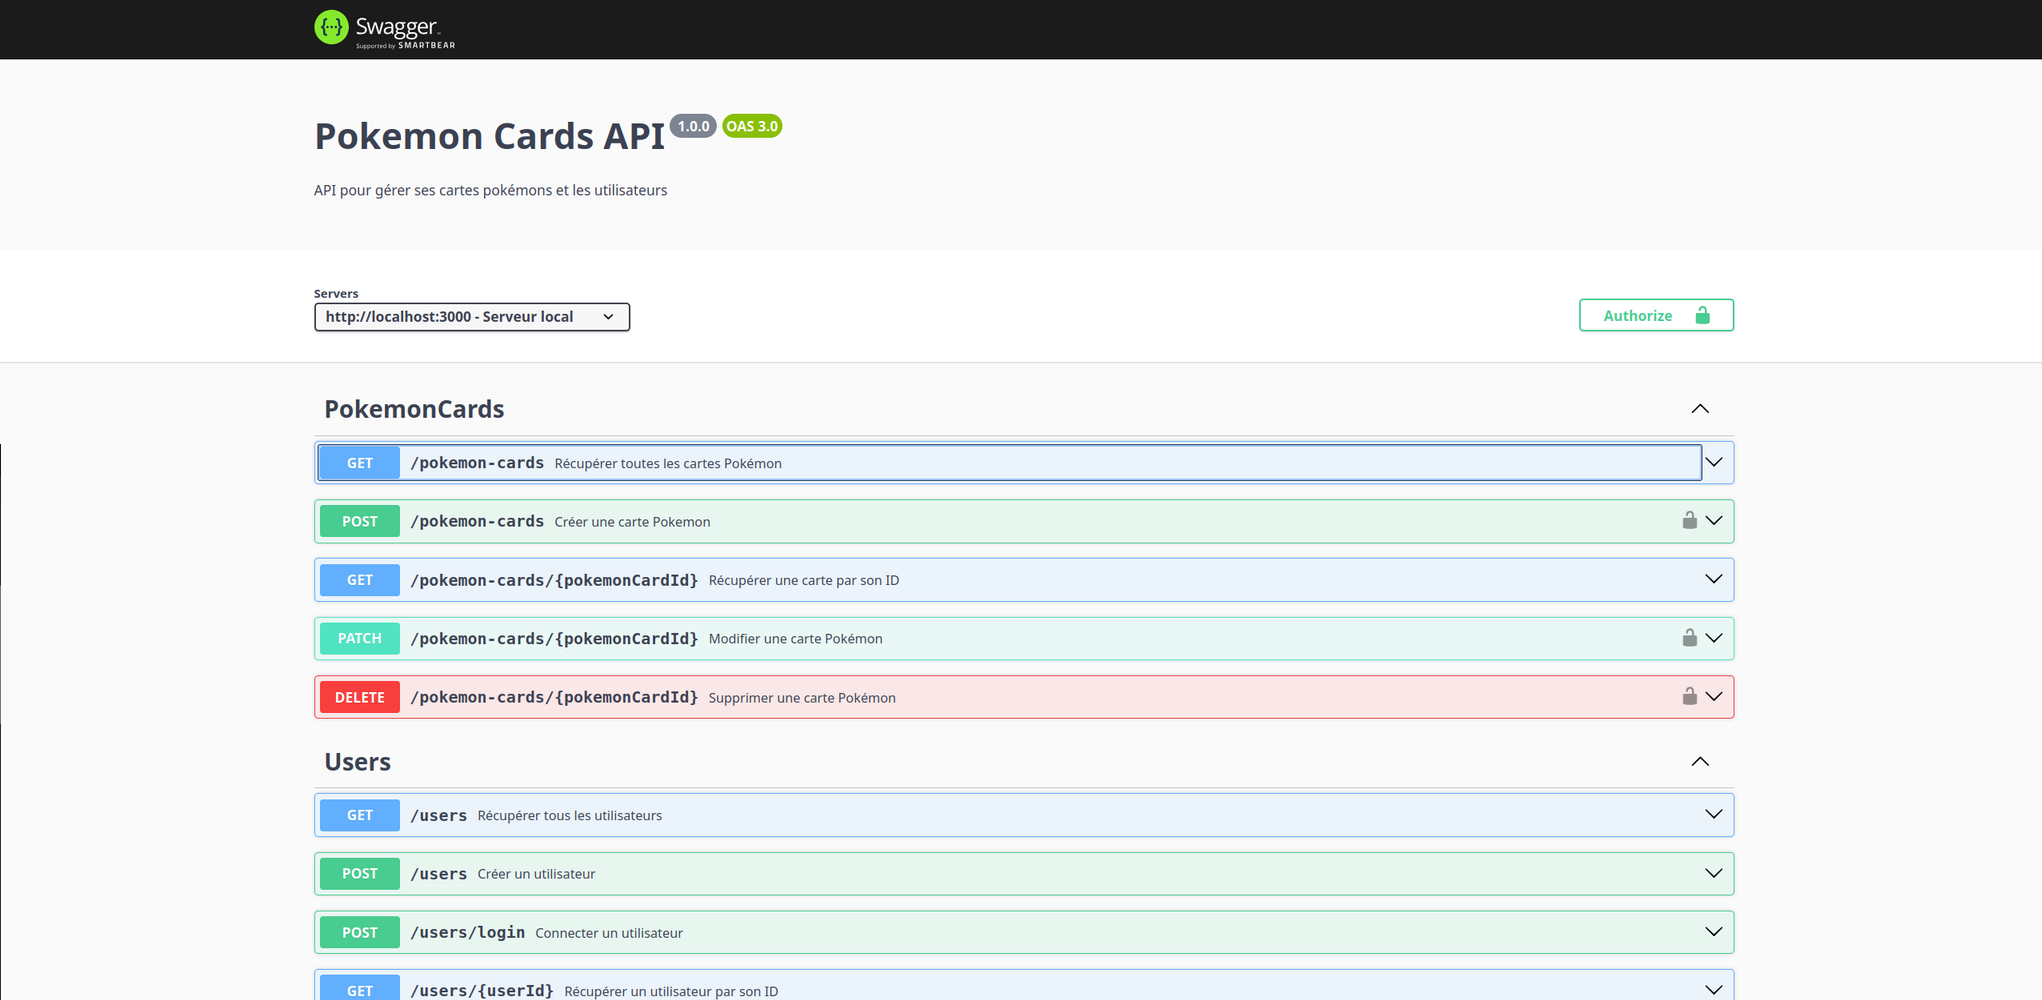The height and width of the screenshot is (1000, 2042).
Task: Expand GET /users row chevron
Action: [x=1714, y=814]
